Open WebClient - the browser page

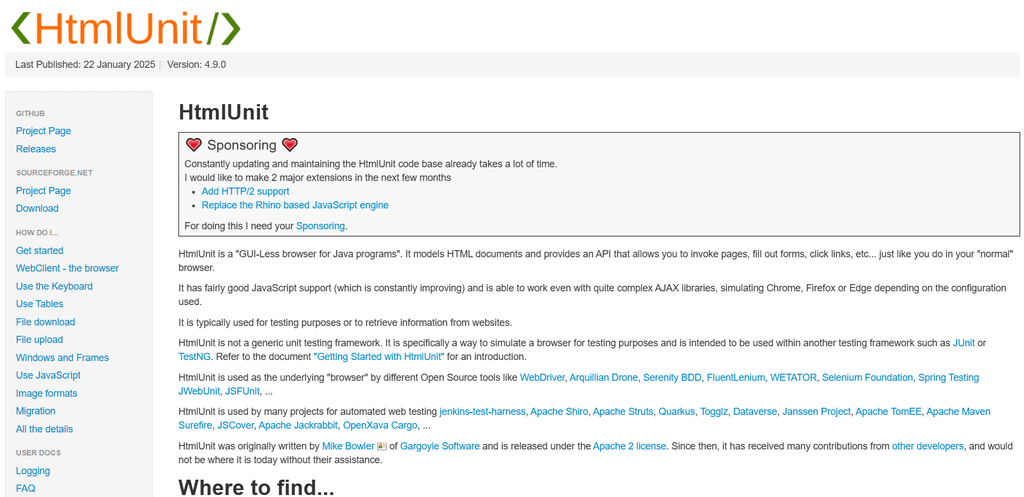(67, 268)
